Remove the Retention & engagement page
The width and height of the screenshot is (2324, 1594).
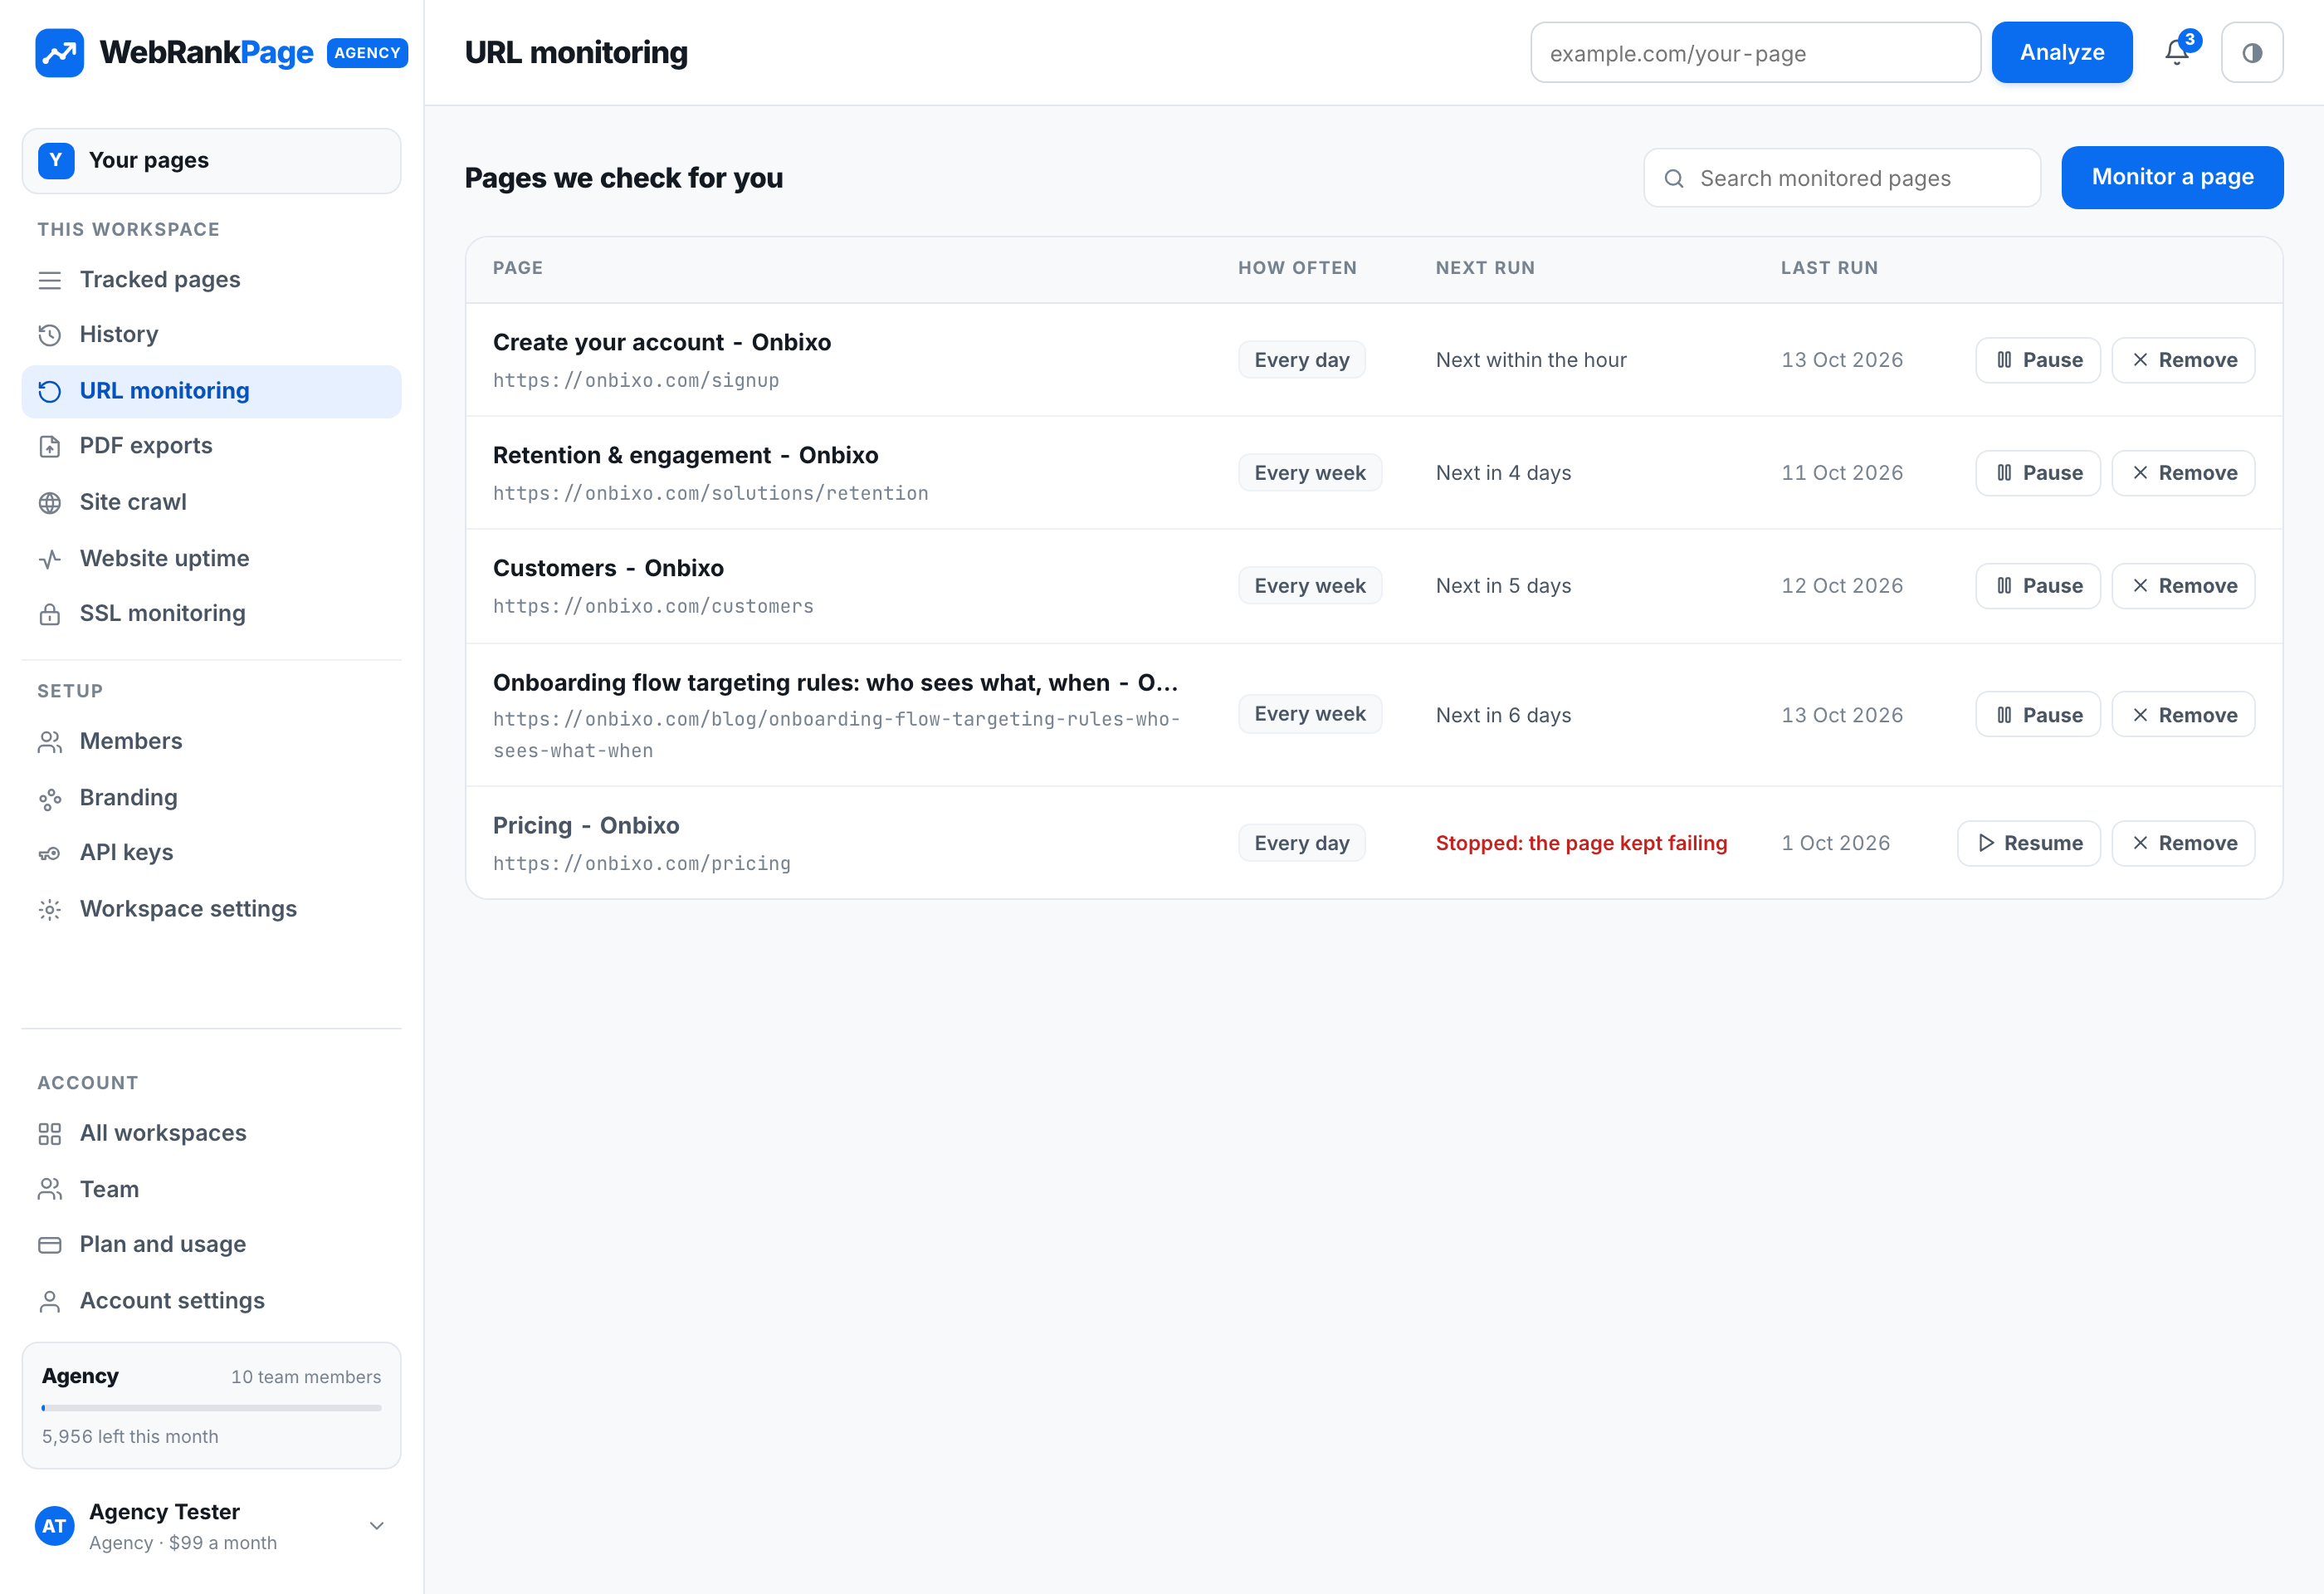(2183, 473)
